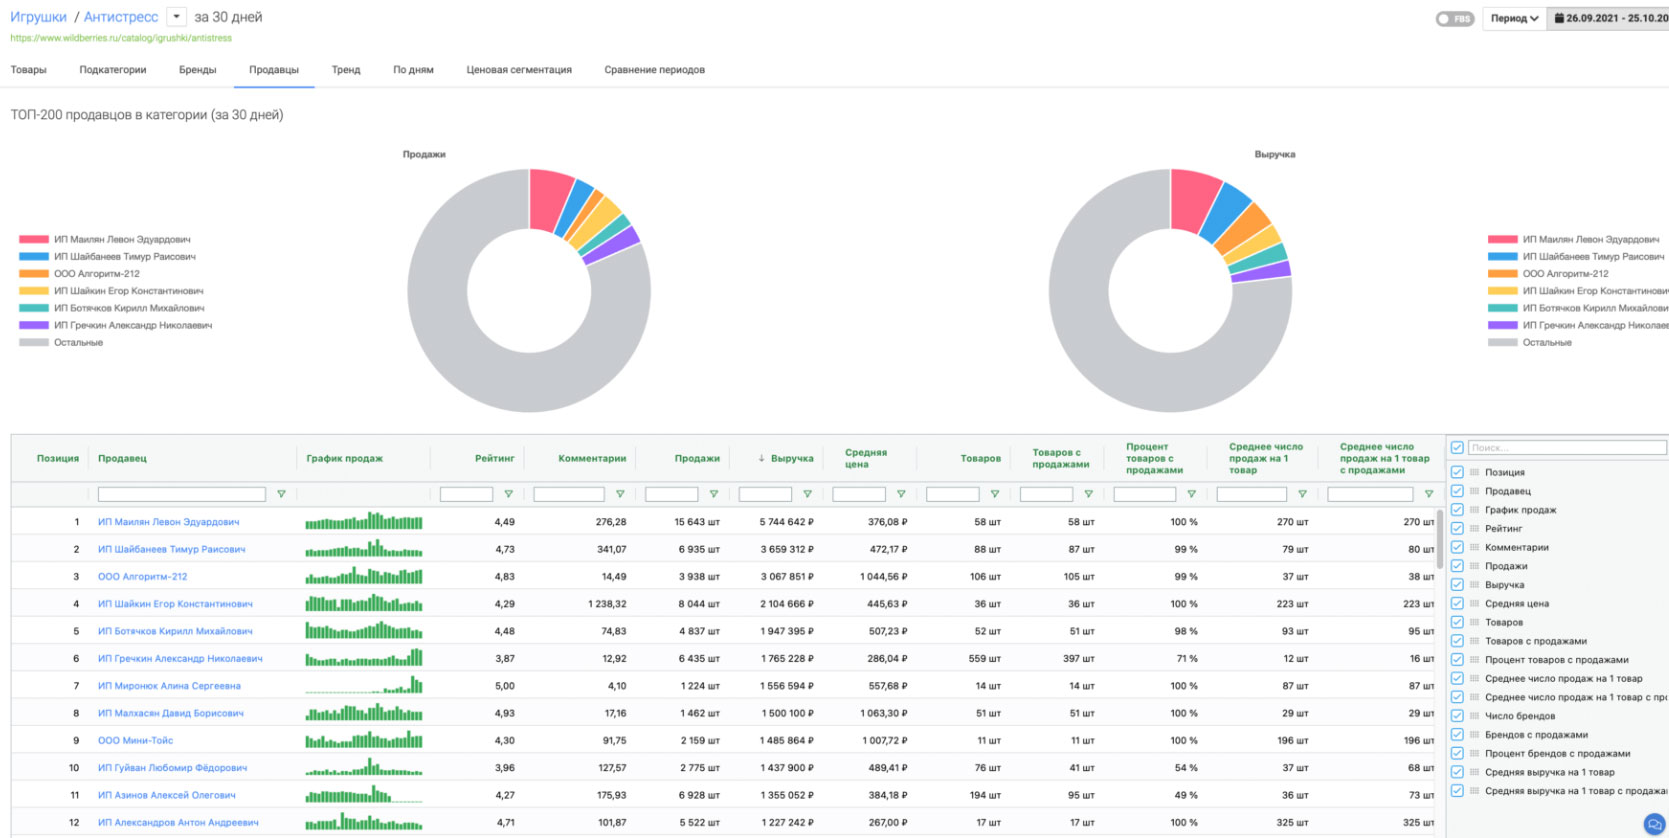Open the Игрушки breadcrumb link
The height and width of the screenshot is (838, 1669).
tap(38, 17)
